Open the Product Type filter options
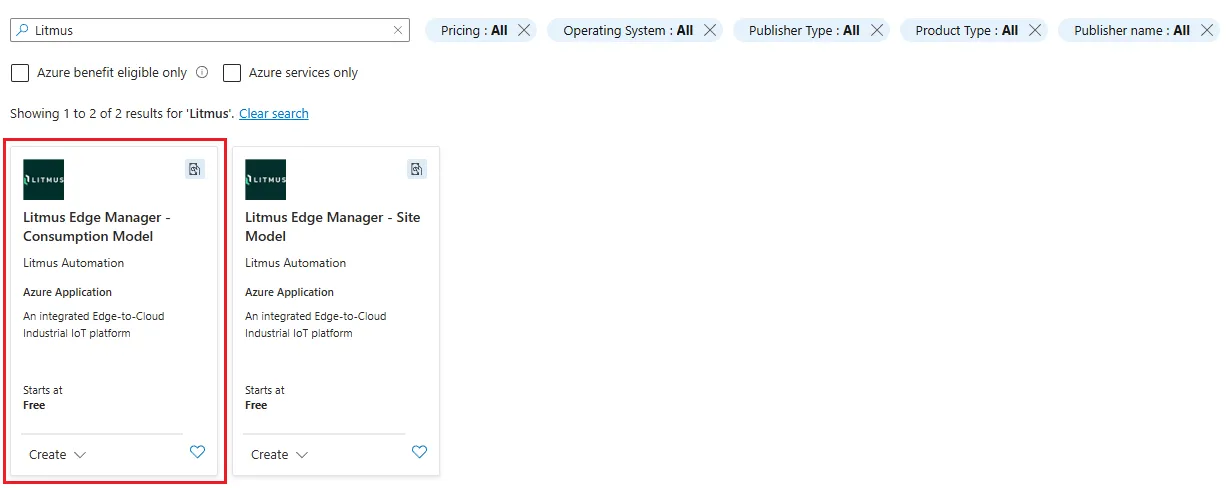Screen dimensions: 1228x488 coord(966,30)
